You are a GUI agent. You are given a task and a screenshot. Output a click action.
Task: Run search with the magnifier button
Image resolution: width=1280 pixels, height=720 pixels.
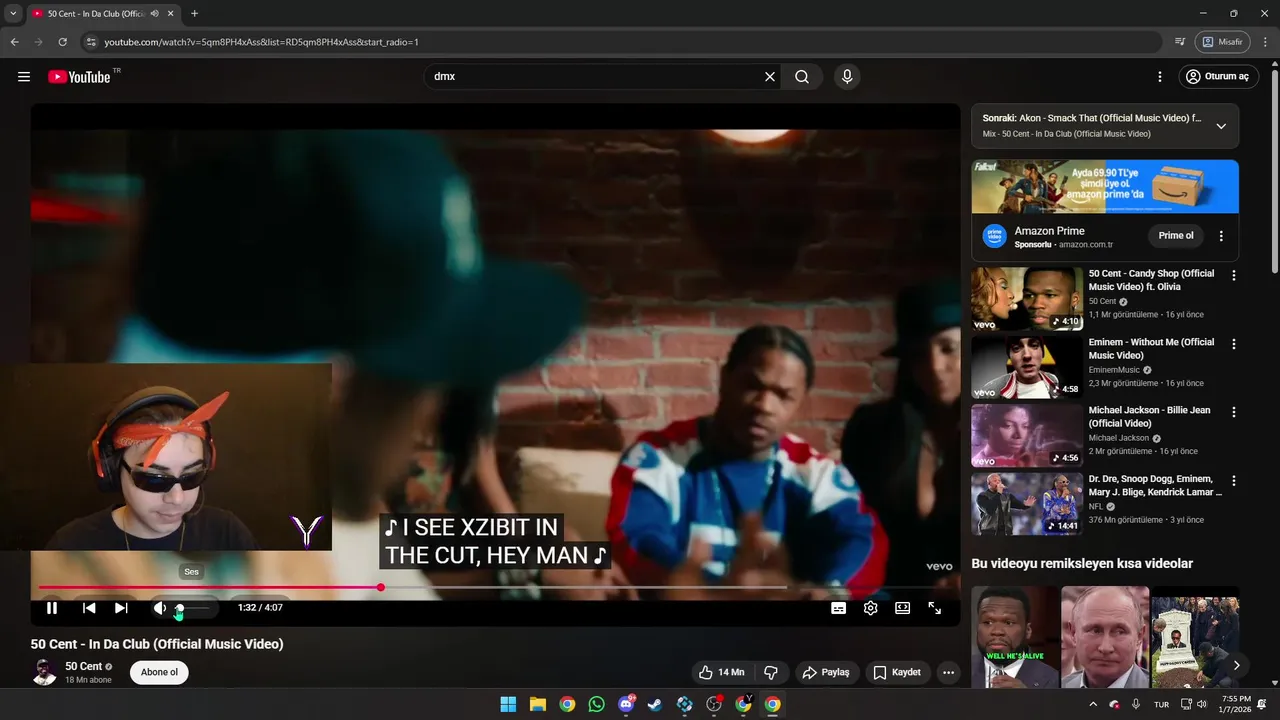[x=802, y=77]
